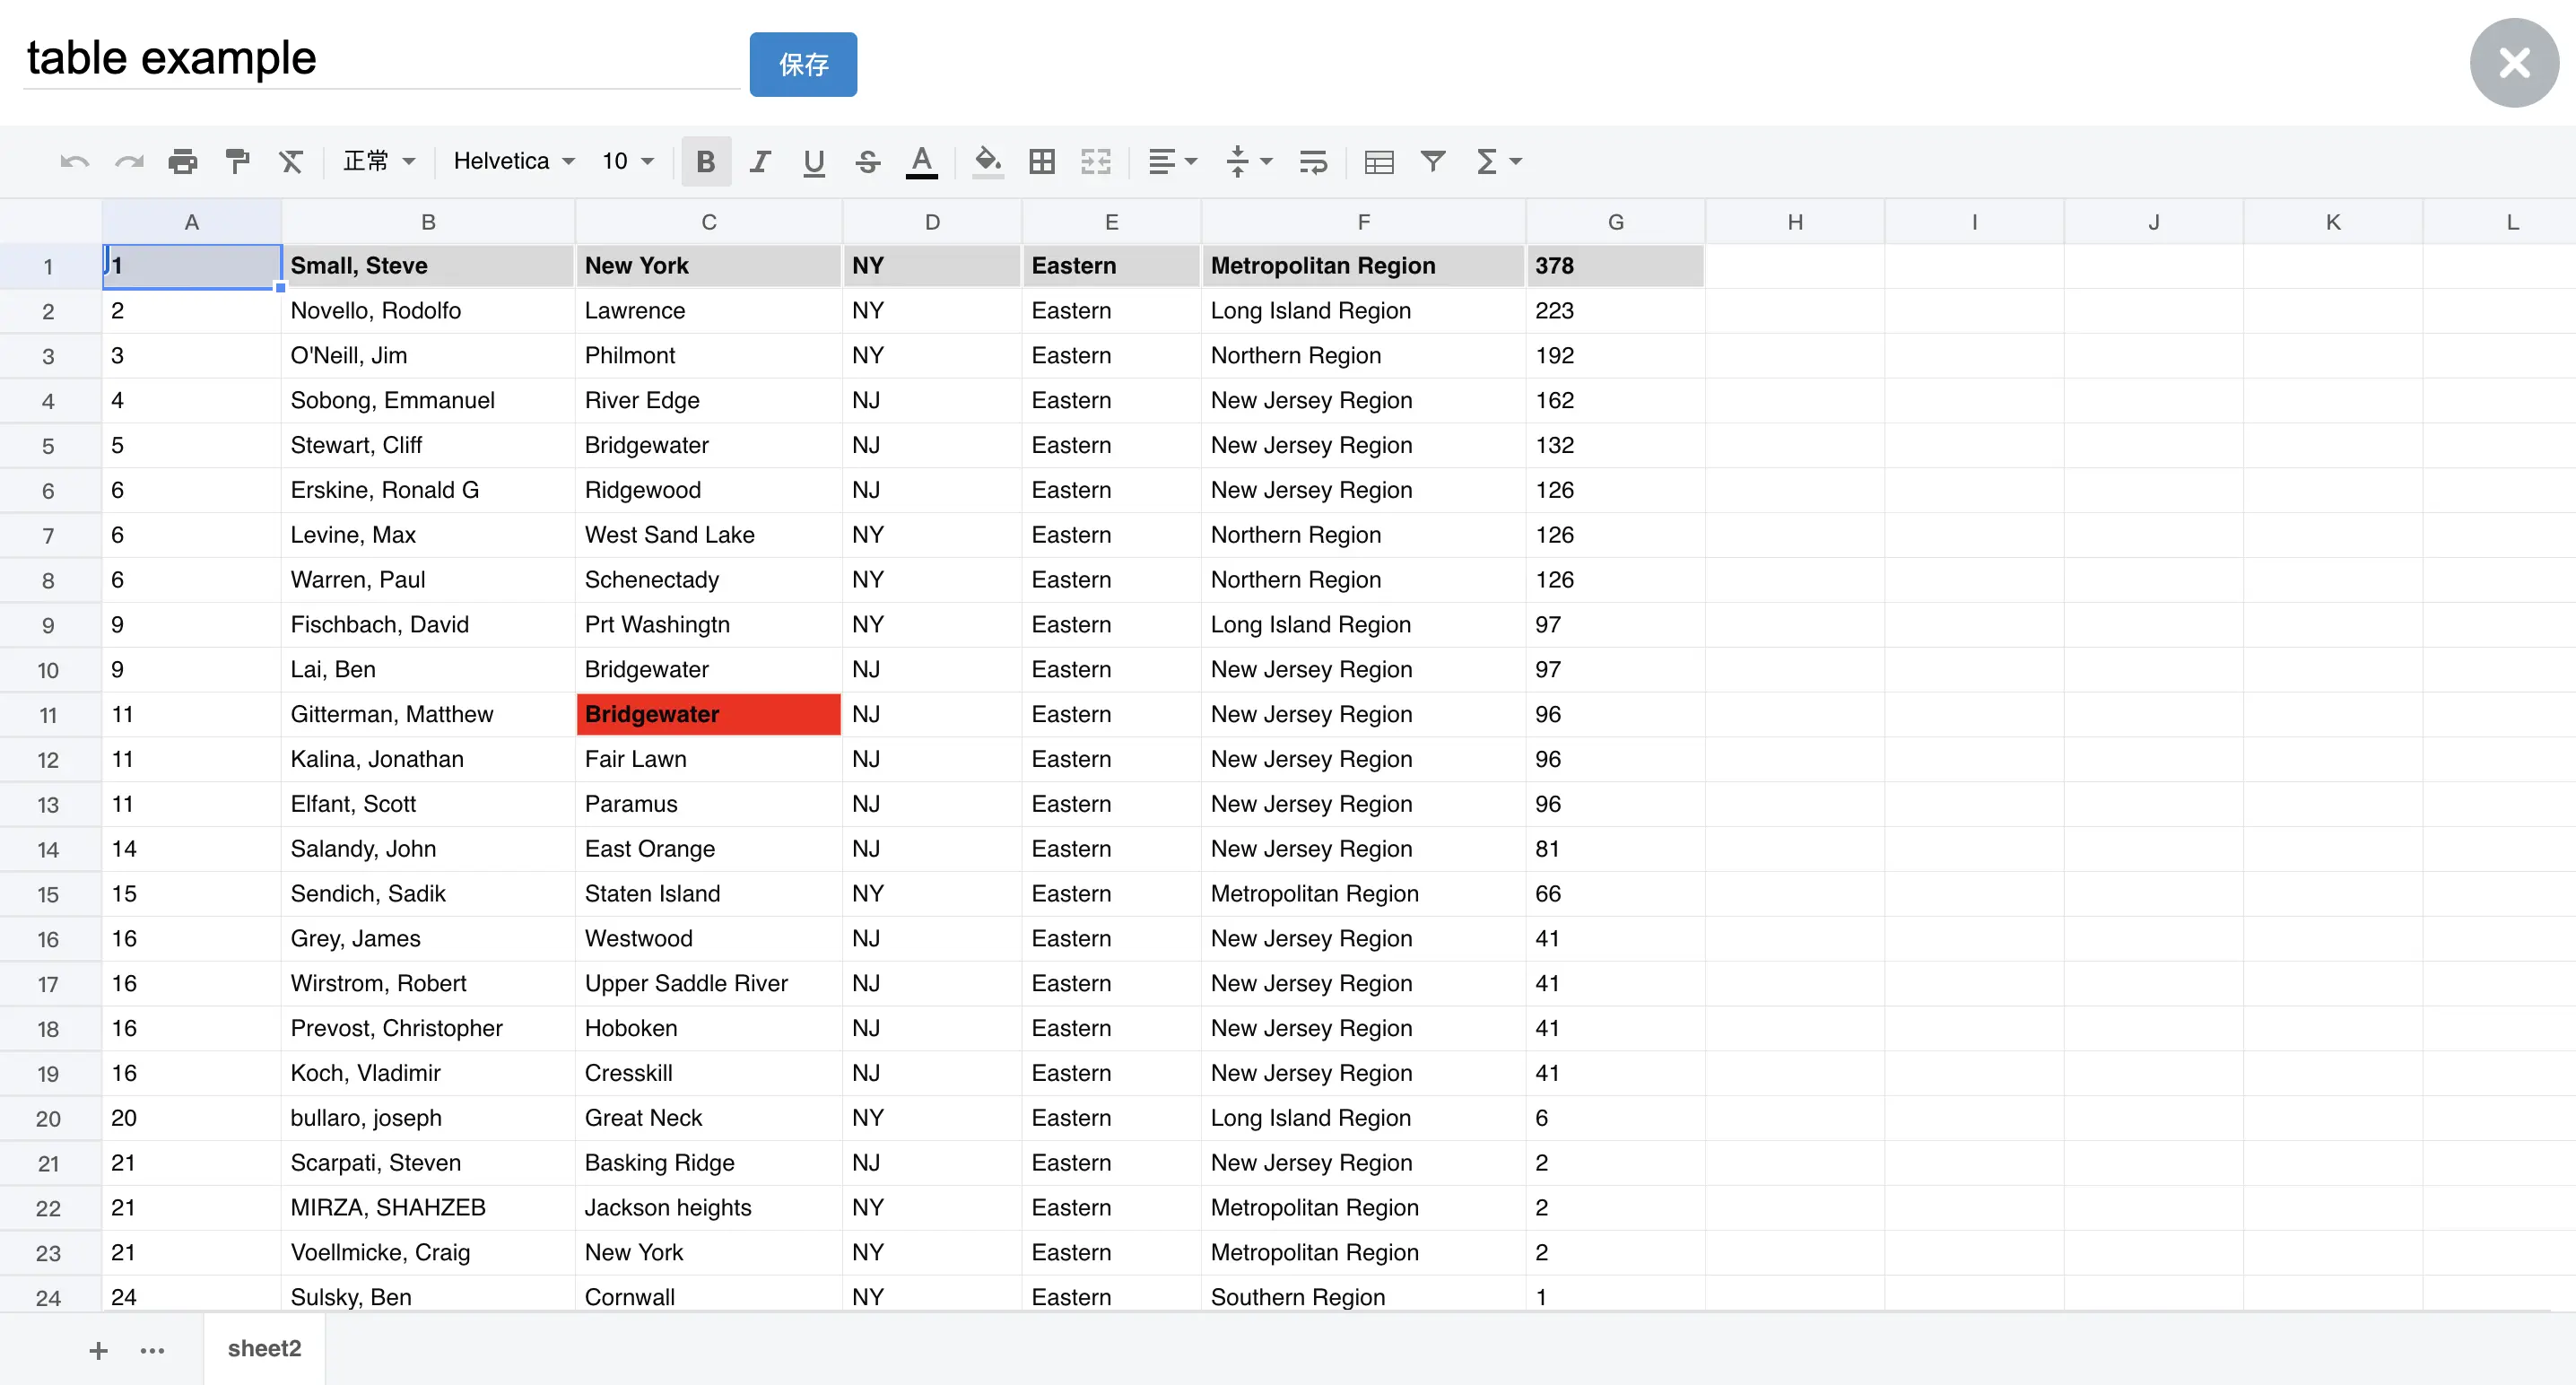Open the font size 10 dropdown

(628, 162)
